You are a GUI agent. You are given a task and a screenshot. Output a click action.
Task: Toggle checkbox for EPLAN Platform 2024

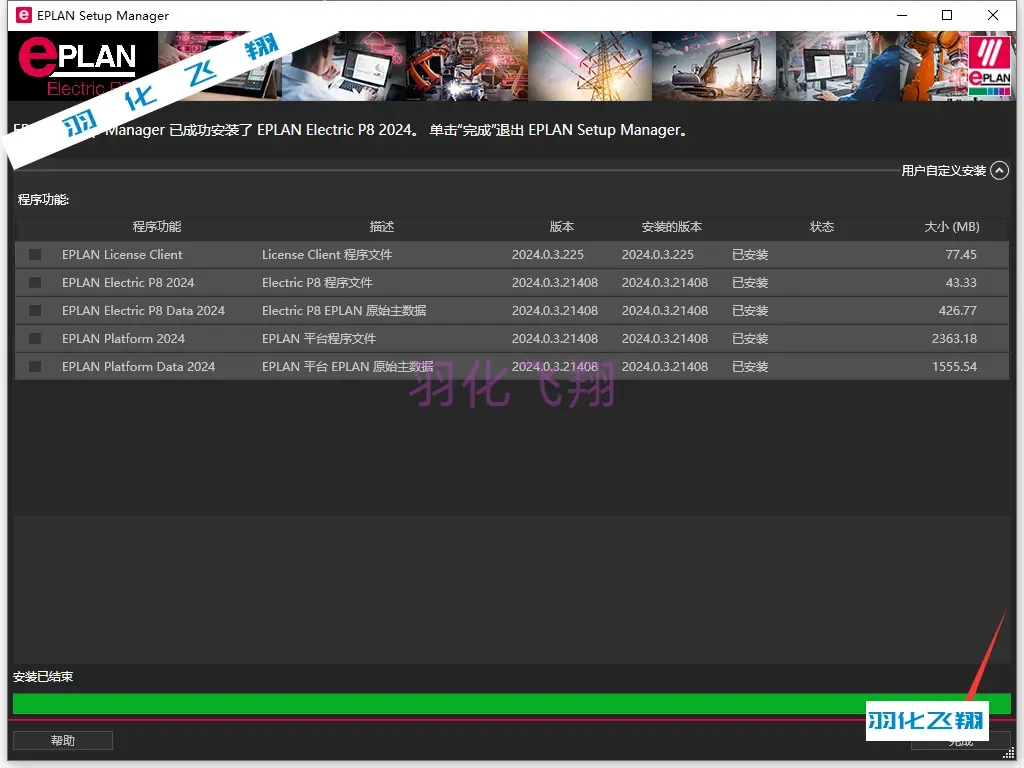35,339
